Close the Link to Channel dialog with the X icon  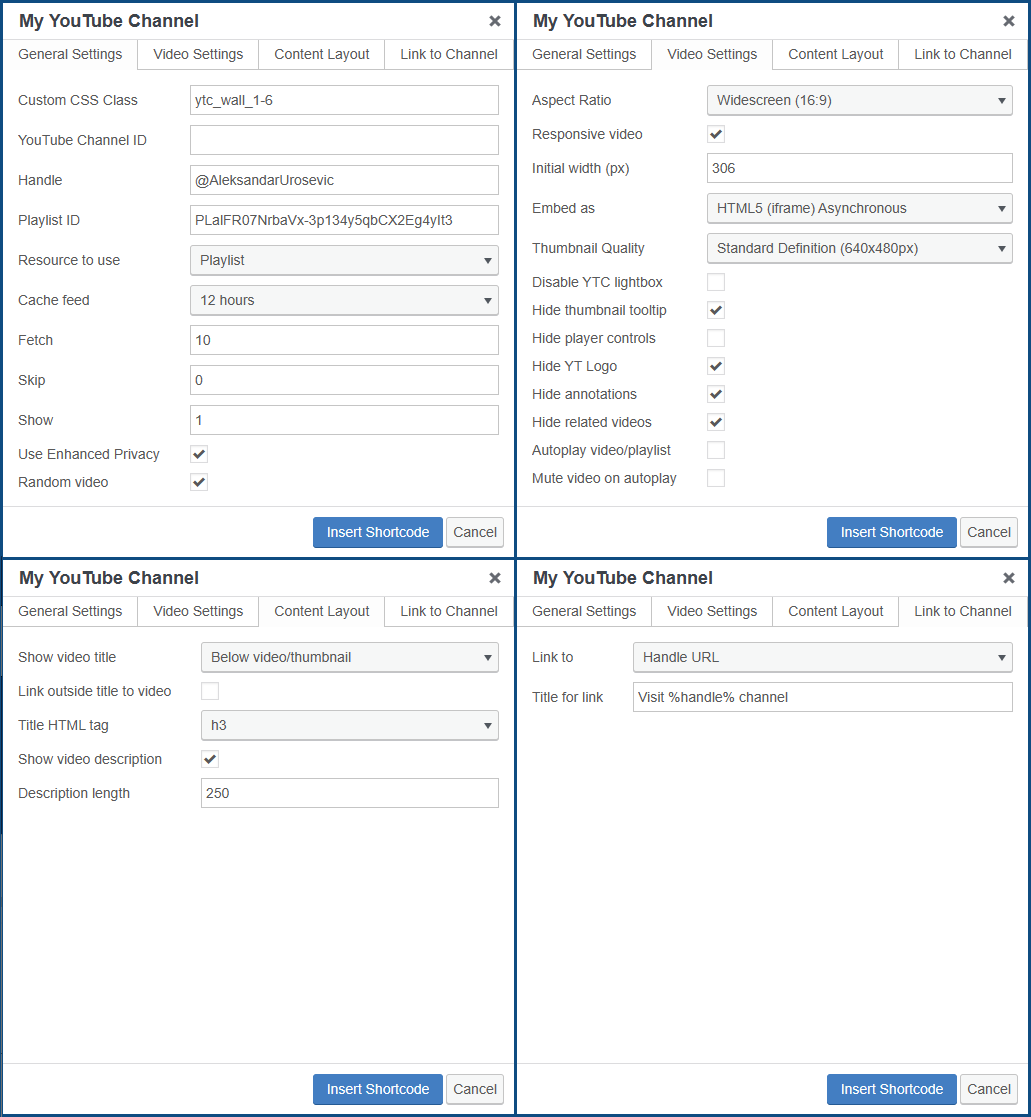(x=1008, y=578)
